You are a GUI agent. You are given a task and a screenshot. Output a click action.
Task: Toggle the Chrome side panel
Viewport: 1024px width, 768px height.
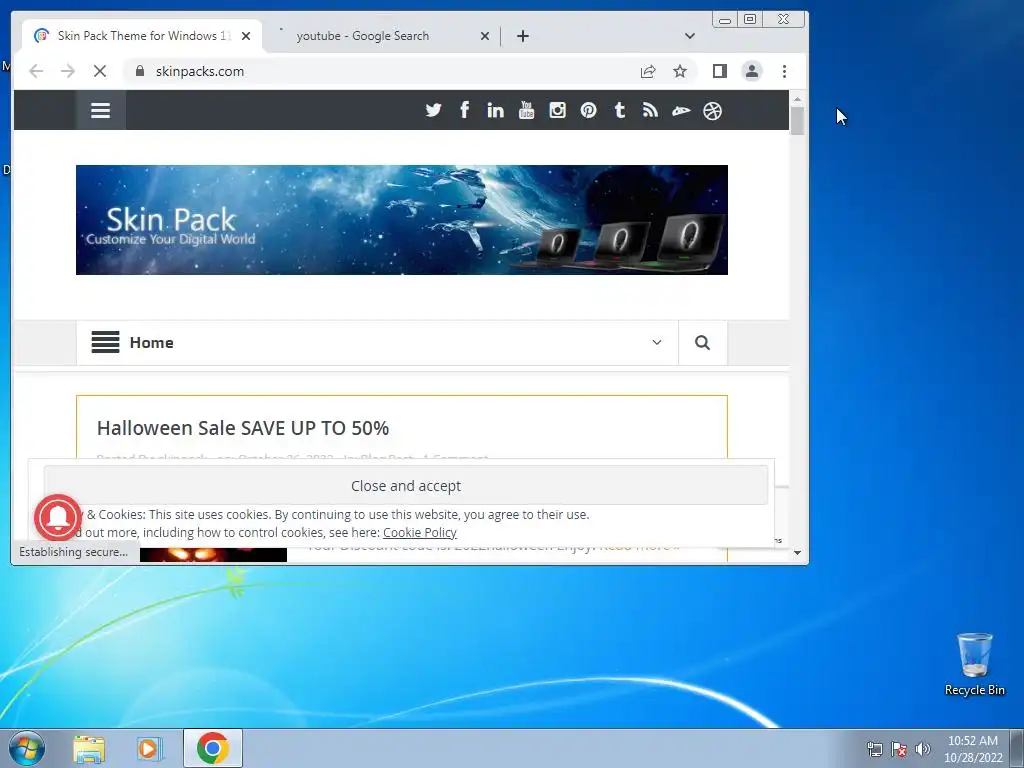pos(720,71)
